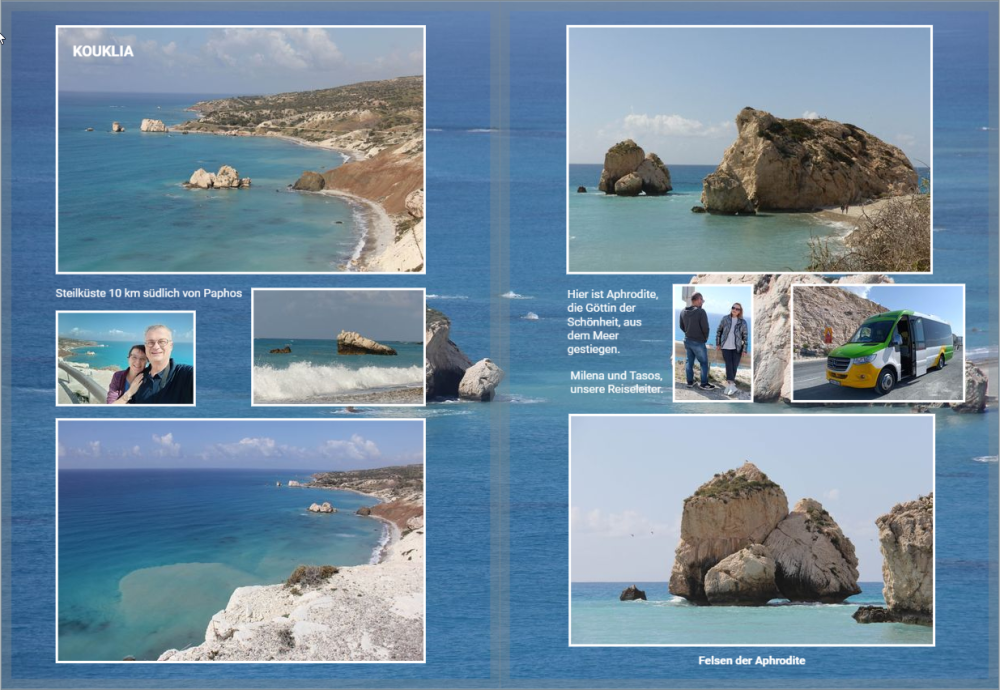Select the photo of waves crashing near rock
1000x690 pixels.
[x=339, y=347]
